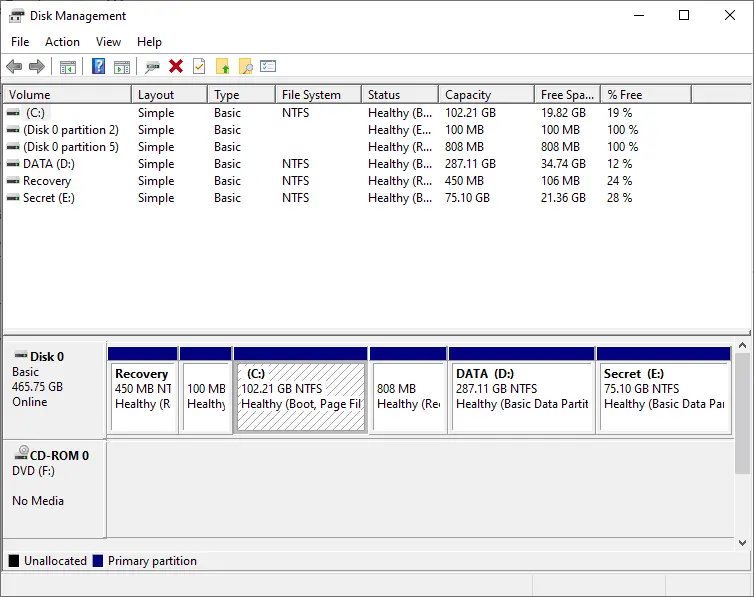754x597 pixels.
Task: Select the 100 MB partition block on Disk 0
Action: 206,390
